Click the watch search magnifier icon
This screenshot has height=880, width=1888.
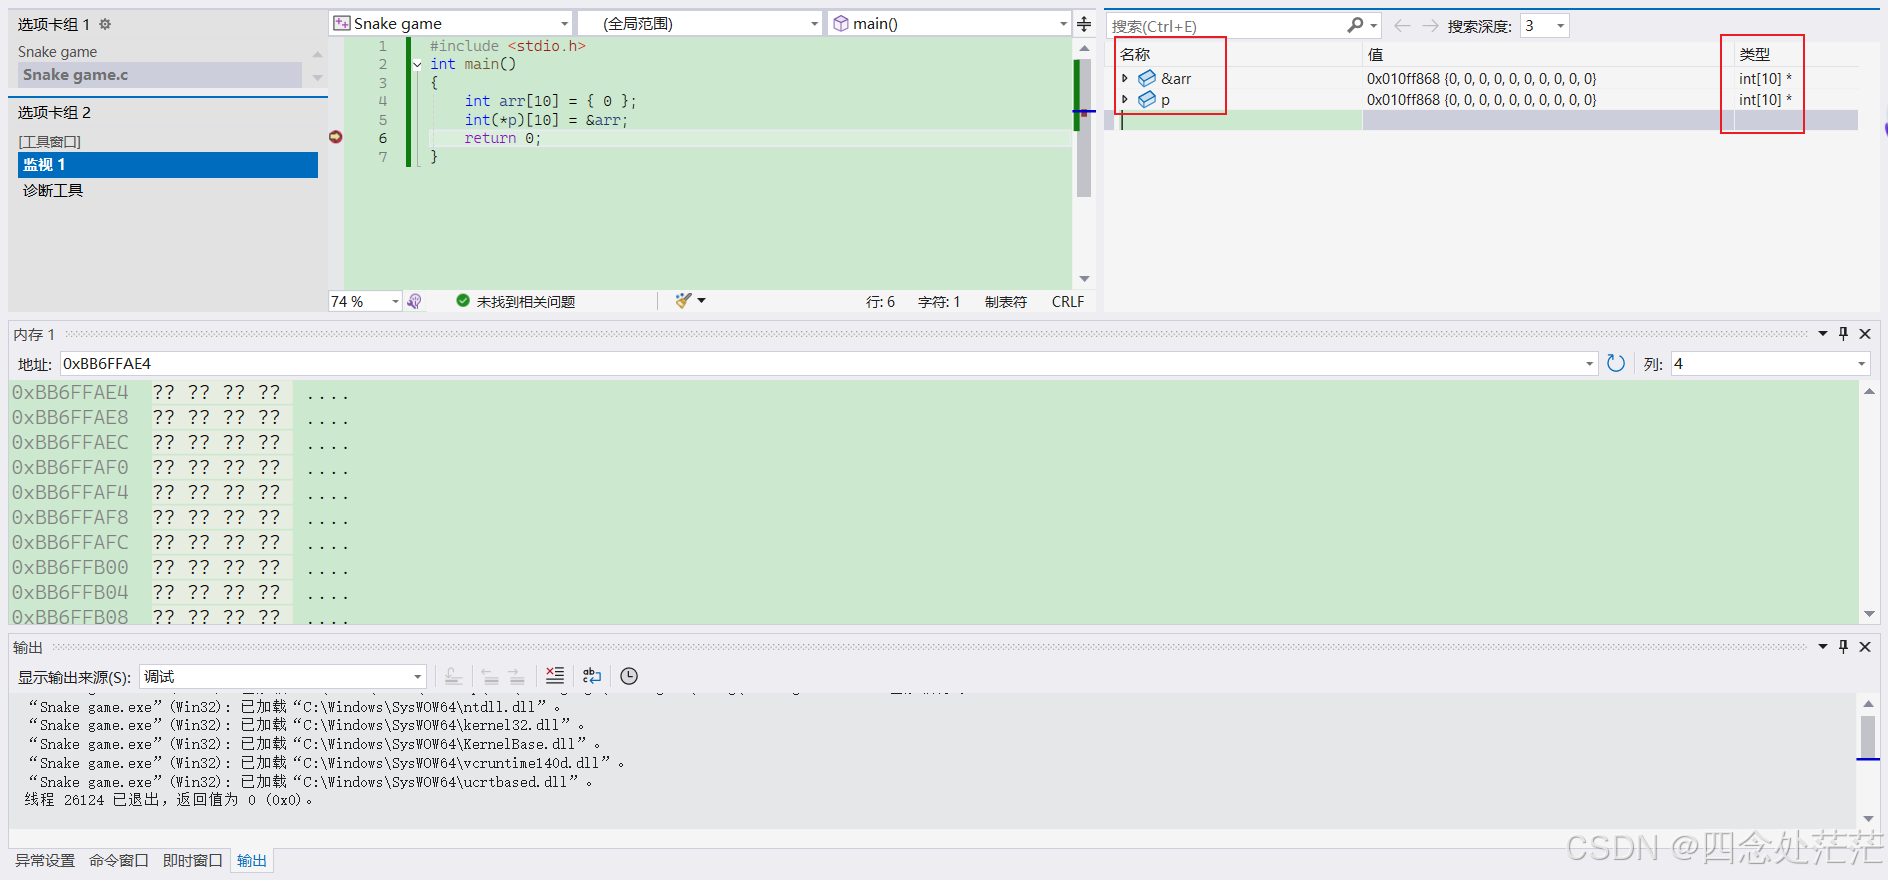1355,25
